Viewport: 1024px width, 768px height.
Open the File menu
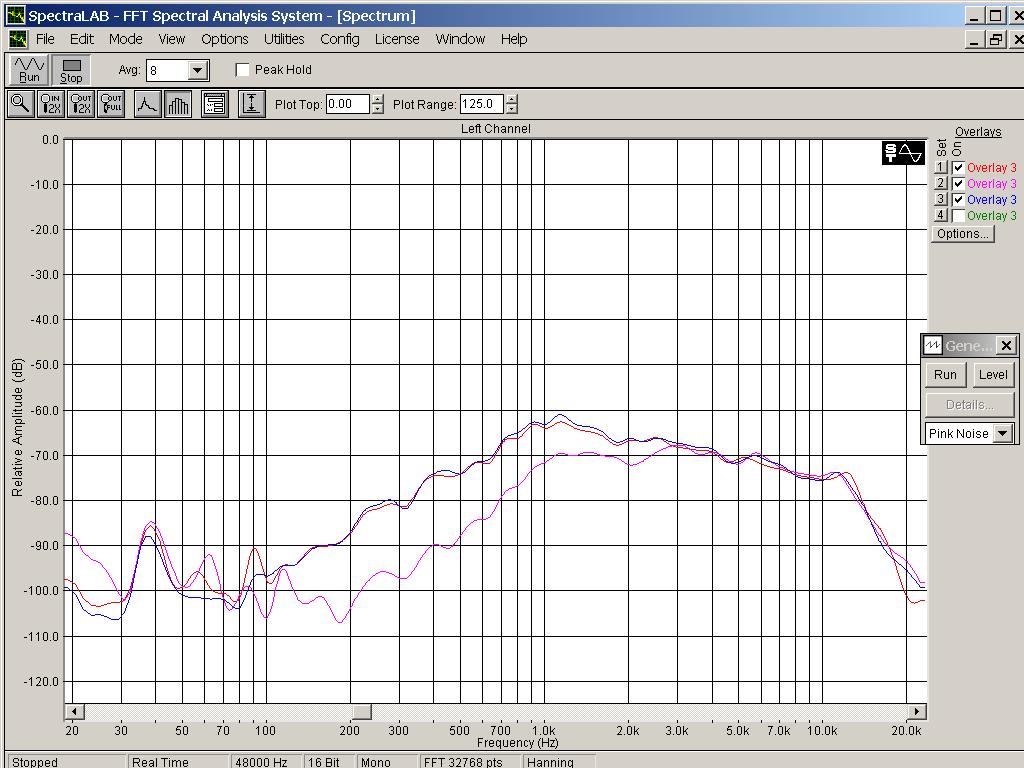coord(45,39)
